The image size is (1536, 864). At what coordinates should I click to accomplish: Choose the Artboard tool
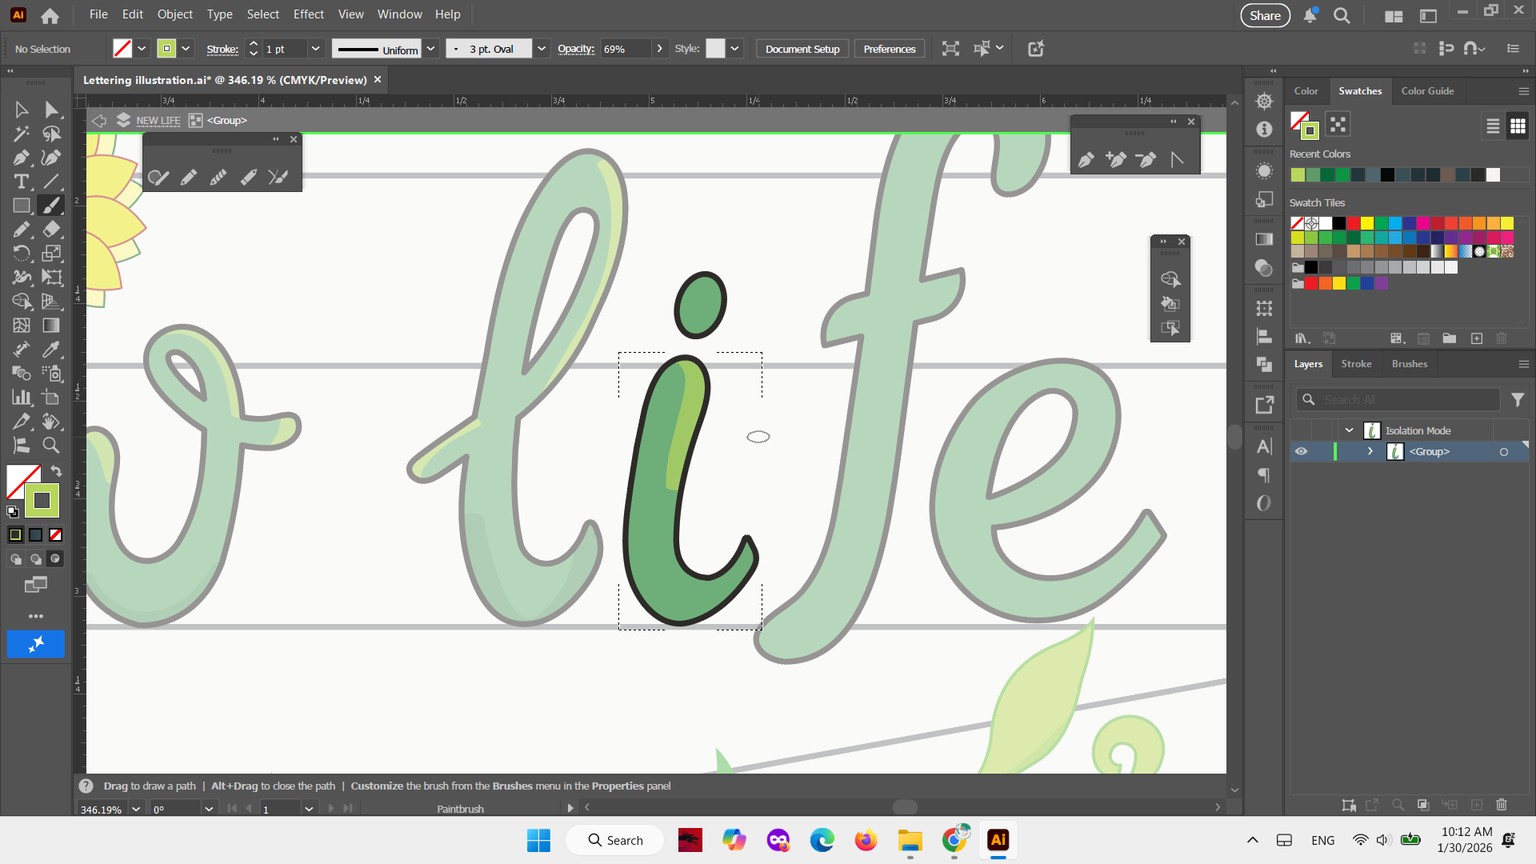(x=51, y=397)
